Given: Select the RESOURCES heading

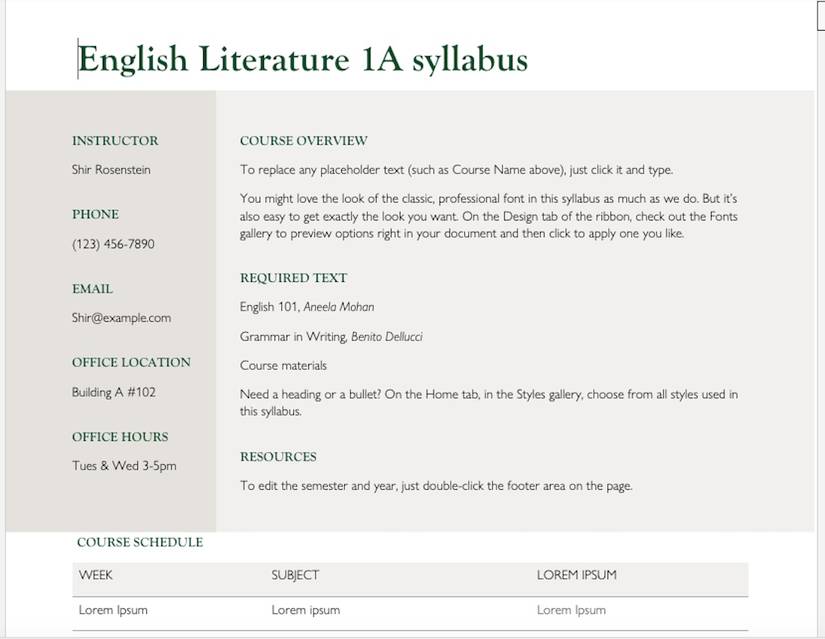Looking at the screenshot, I should coord(278,457).
